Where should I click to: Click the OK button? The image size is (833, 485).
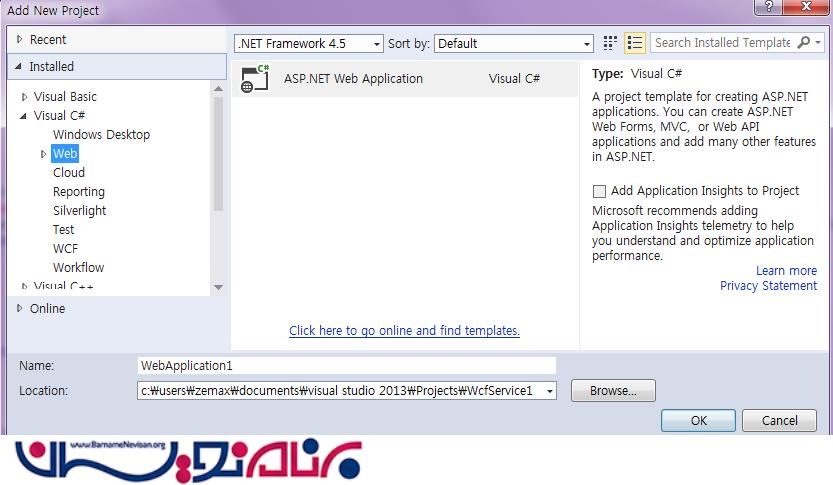click(699, 420)
